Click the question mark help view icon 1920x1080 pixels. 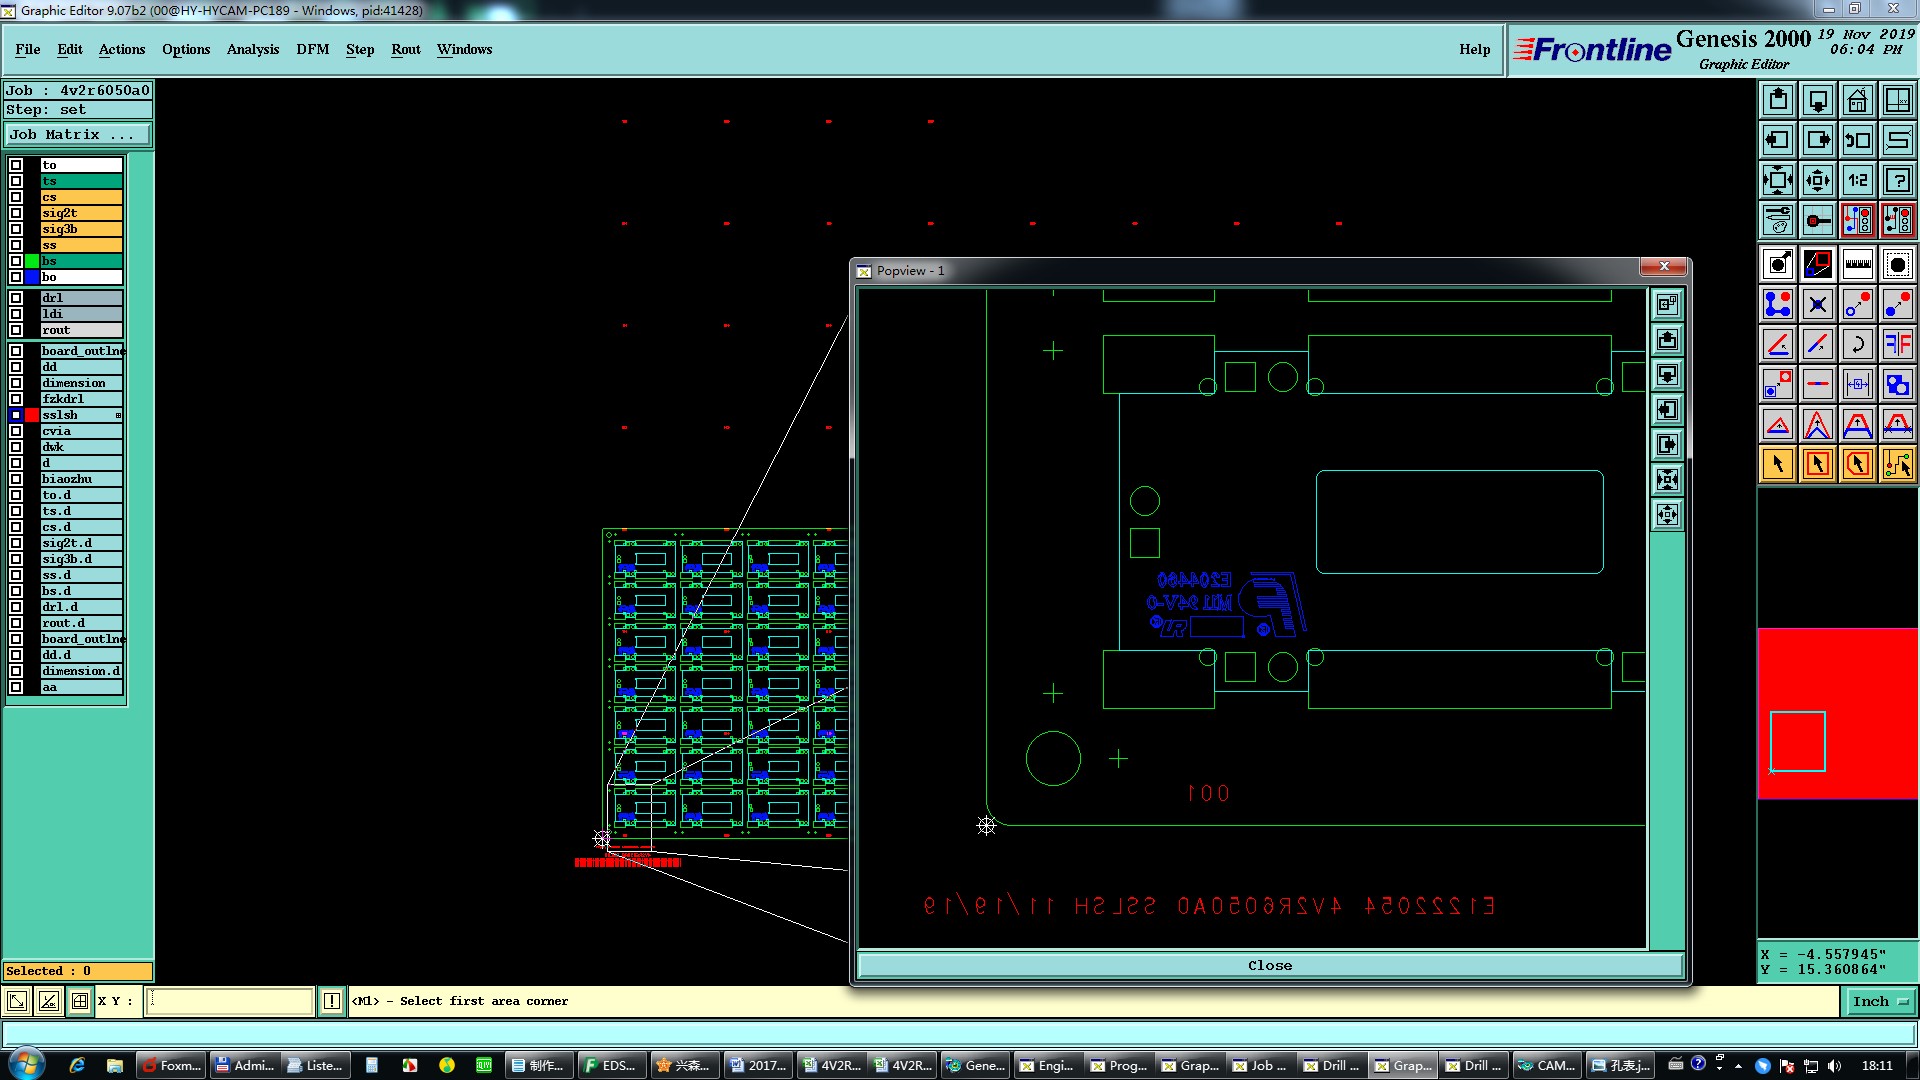coord(1897,181)
